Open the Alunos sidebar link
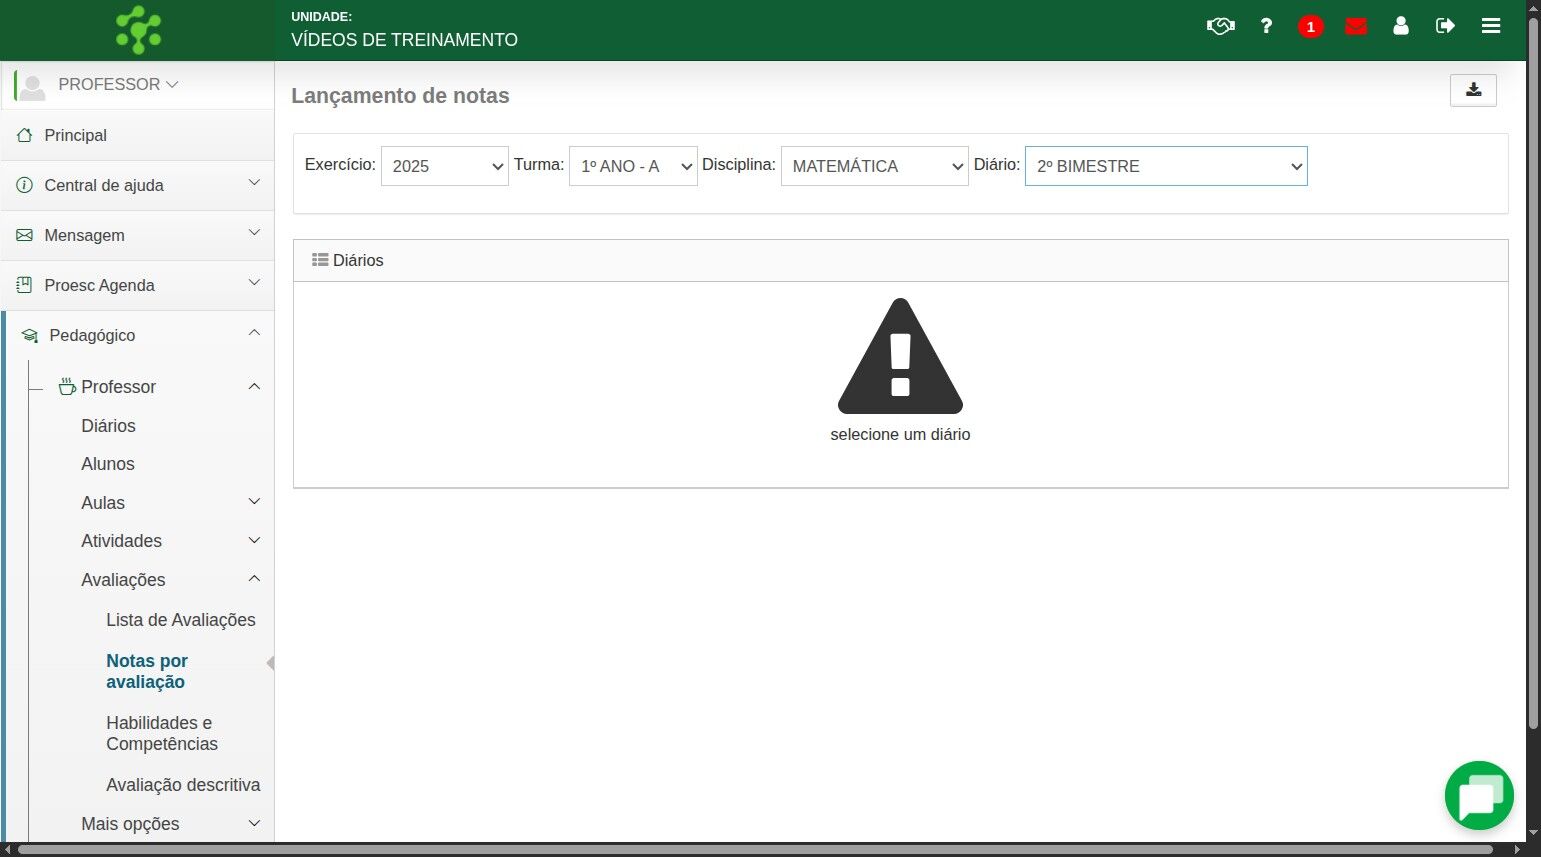The width and height of the screenshot is (1541, 857). (108, 464)
